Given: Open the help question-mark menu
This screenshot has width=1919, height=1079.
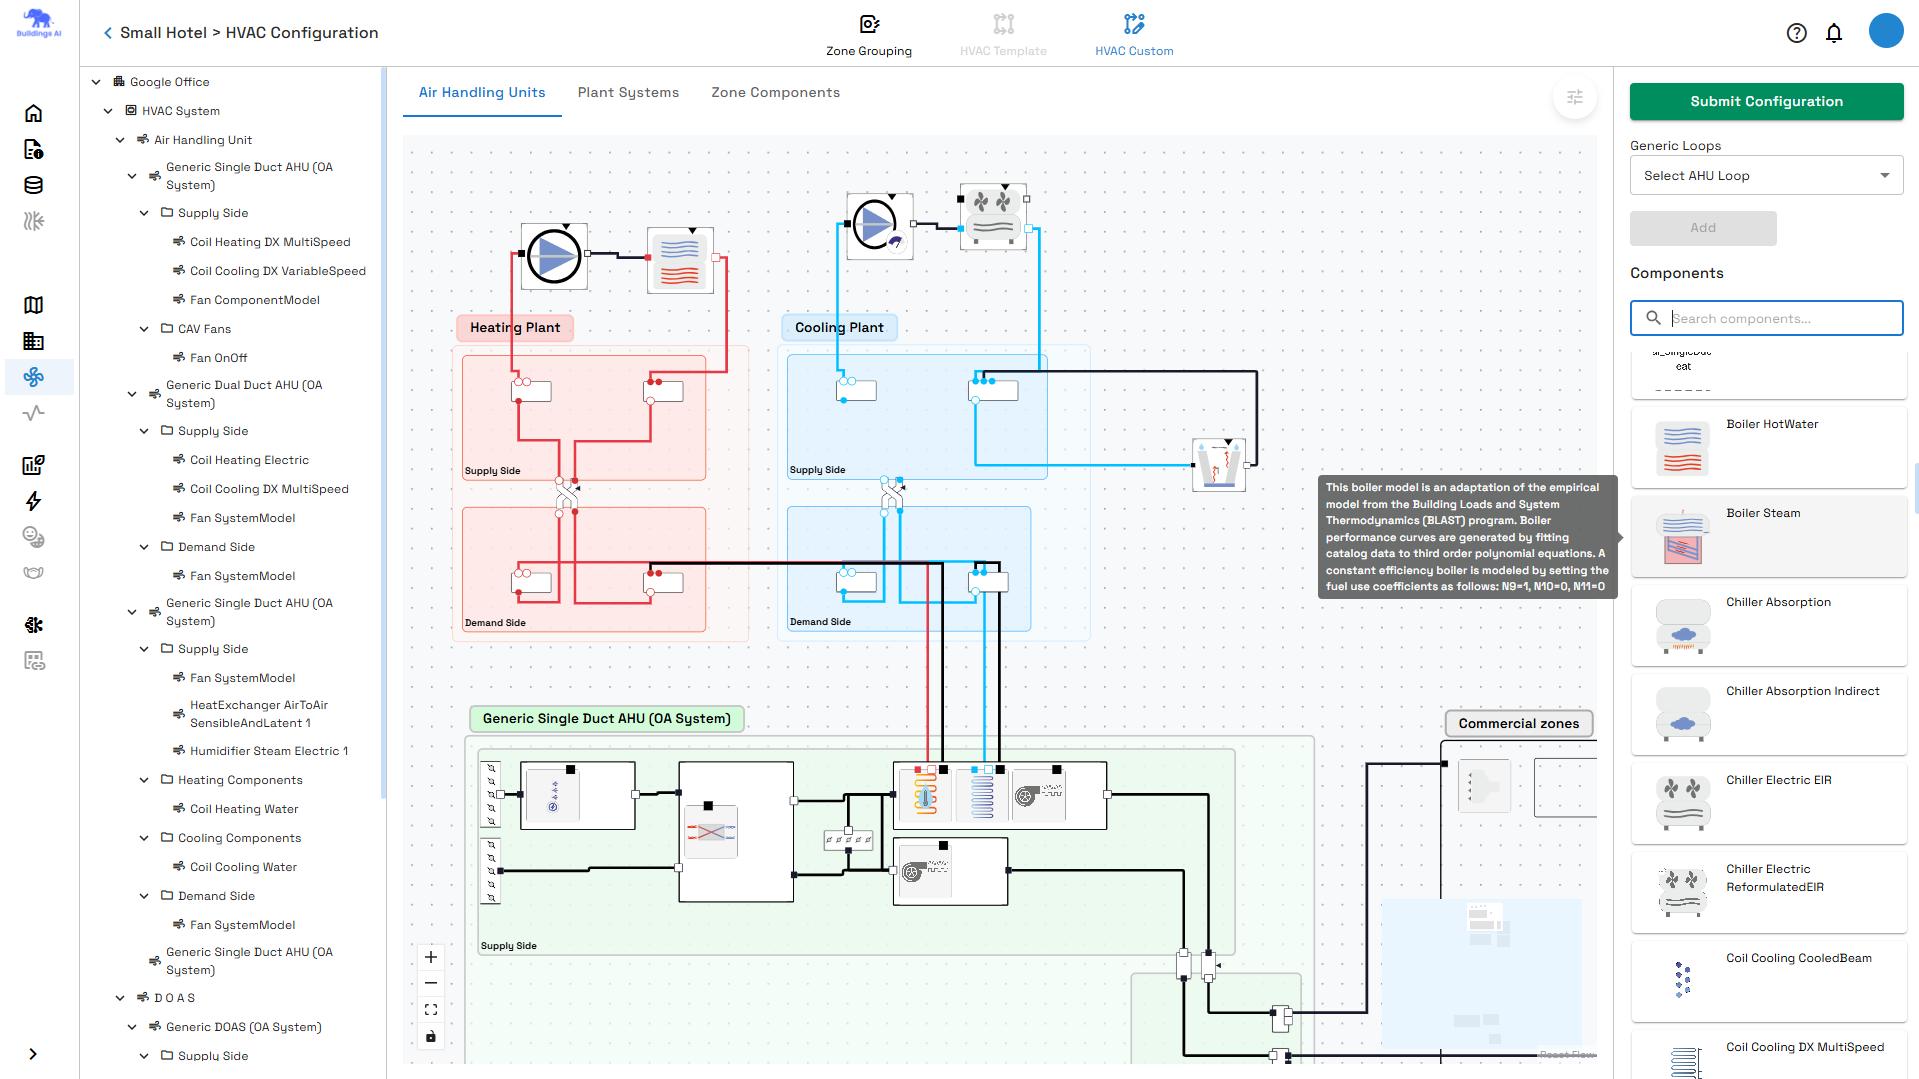Looking at the screenshot, I should pyautogui.click(x=1797, y=32).
